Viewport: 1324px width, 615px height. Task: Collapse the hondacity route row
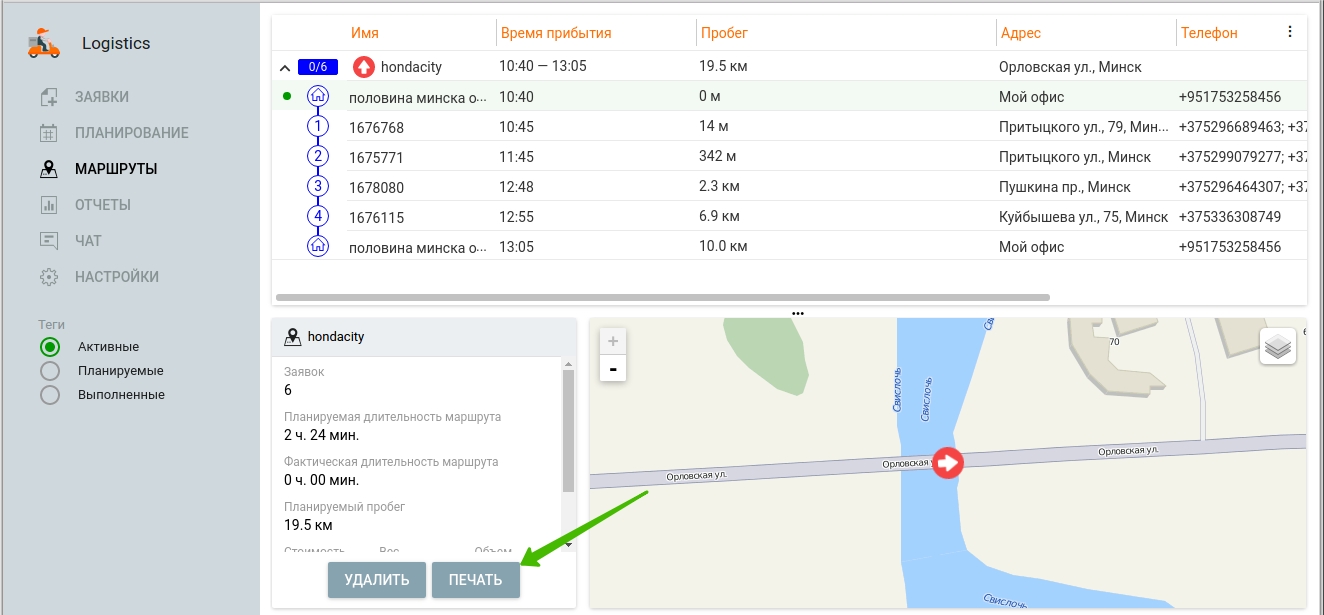pyautogui.click(x=285, y=68)
